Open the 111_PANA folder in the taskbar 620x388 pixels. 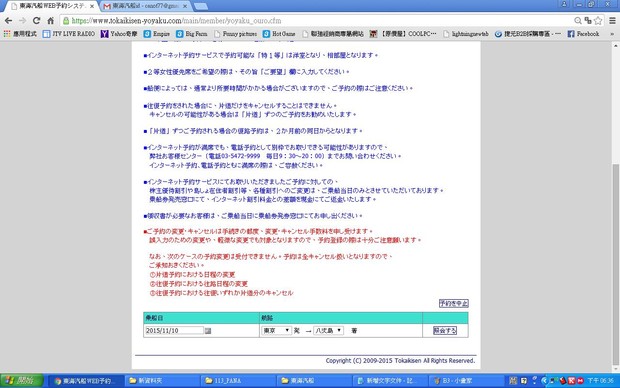pyautogui.click(x=238, y=380)
